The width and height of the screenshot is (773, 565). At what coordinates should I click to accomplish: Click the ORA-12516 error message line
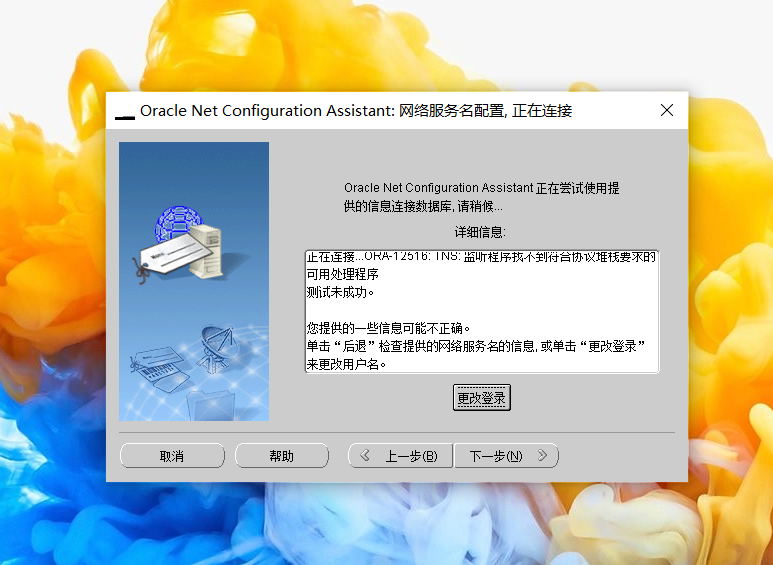(x=481, y=257)
